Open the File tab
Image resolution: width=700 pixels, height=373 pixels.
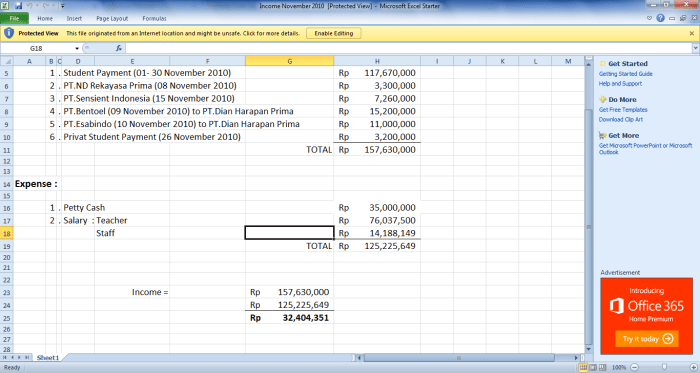(x=14, y=18)
